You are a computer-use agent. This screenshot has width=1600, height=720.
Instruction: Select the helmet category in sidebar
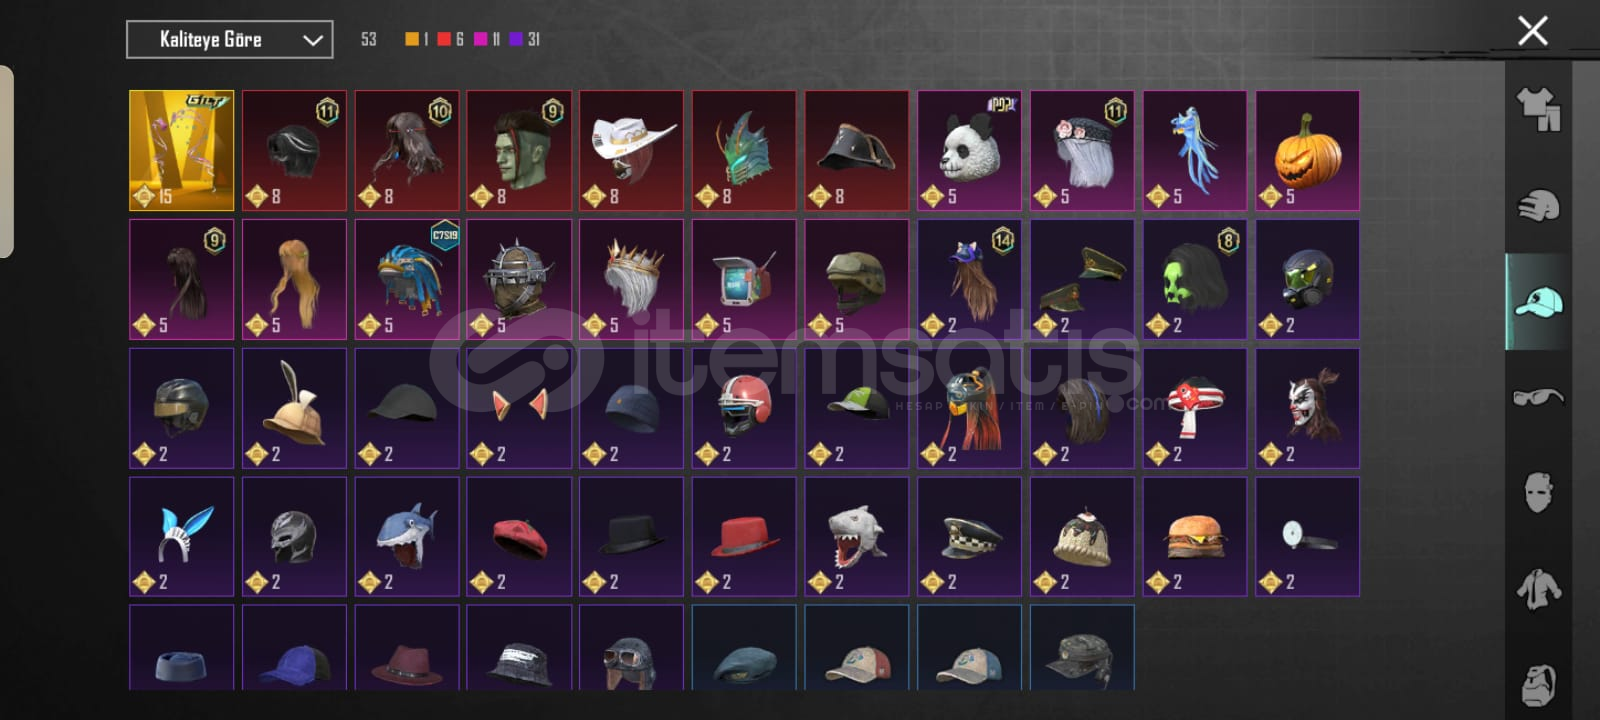click(1538, 205)
